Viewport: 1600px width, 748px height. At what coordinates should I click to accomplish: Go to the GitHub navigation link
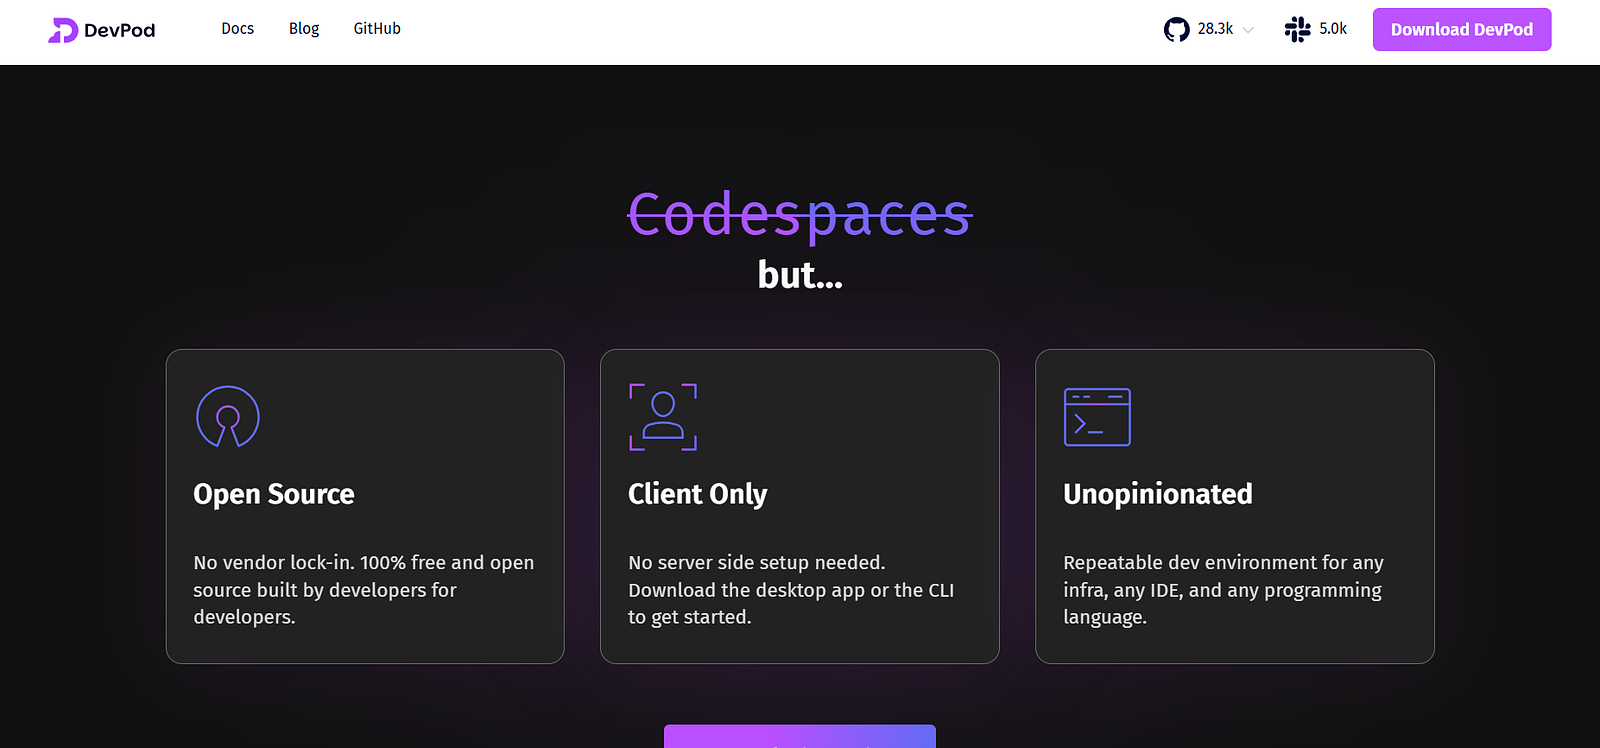click(377, 29)
